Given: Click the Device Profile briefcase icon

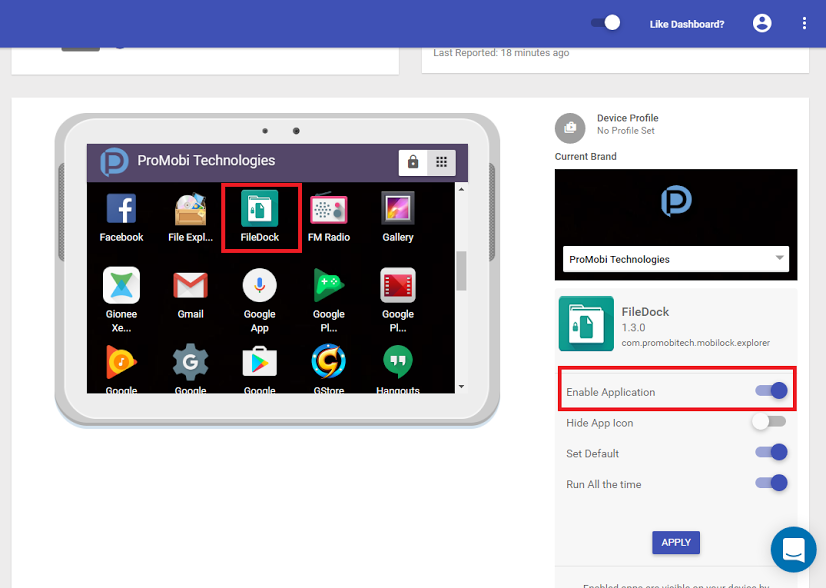Looking at the screenshot, I should click(x=570, y=128).
